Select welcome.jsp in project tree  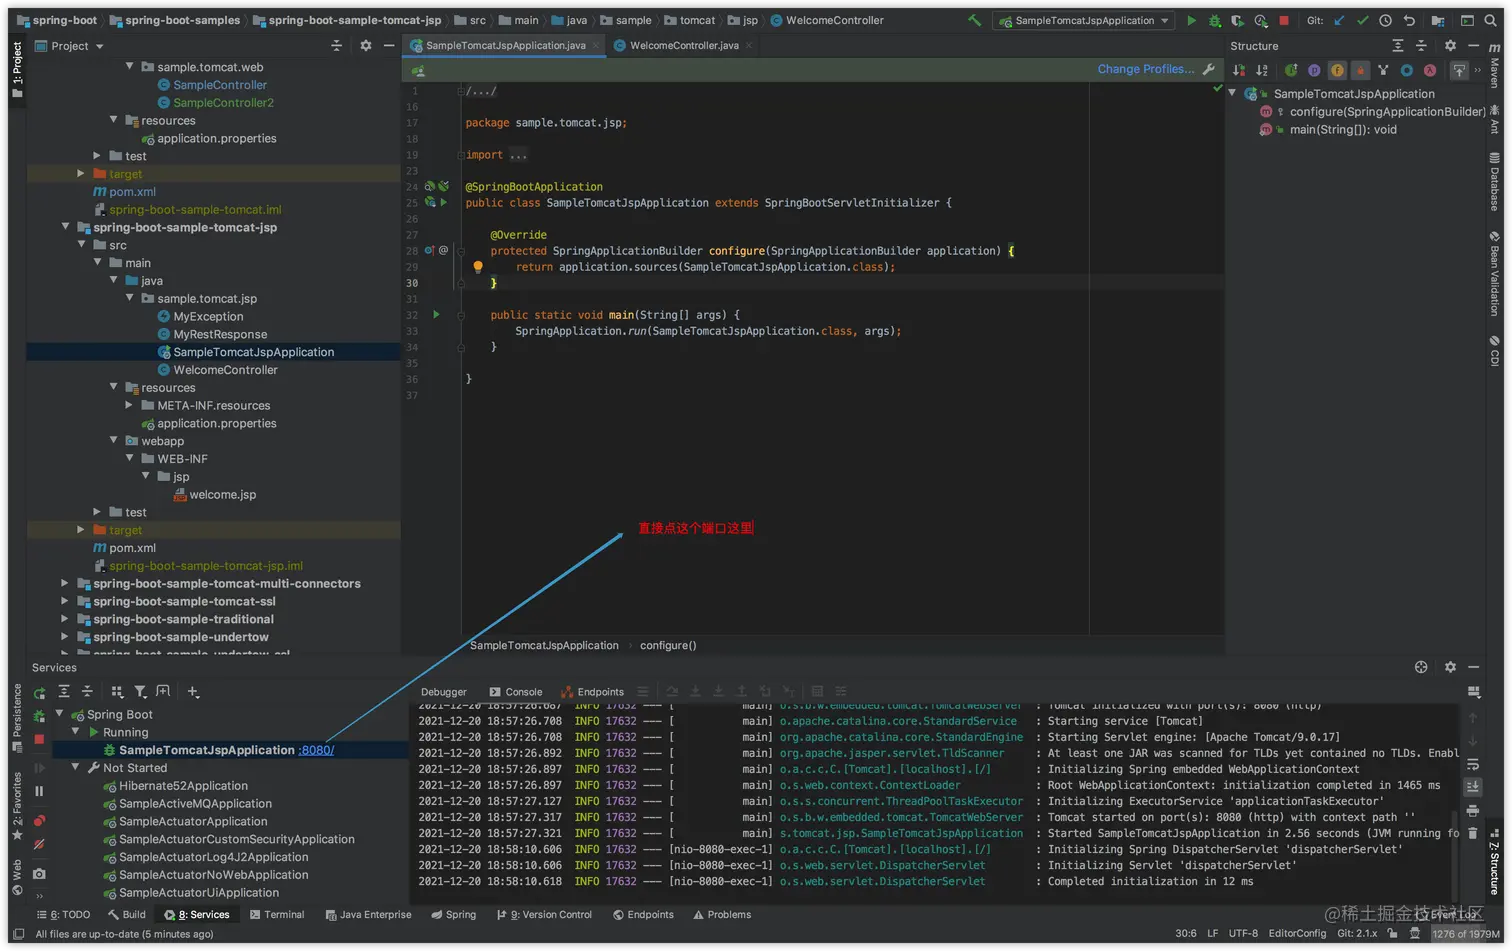pyautogui.click(x=222, y=495)
